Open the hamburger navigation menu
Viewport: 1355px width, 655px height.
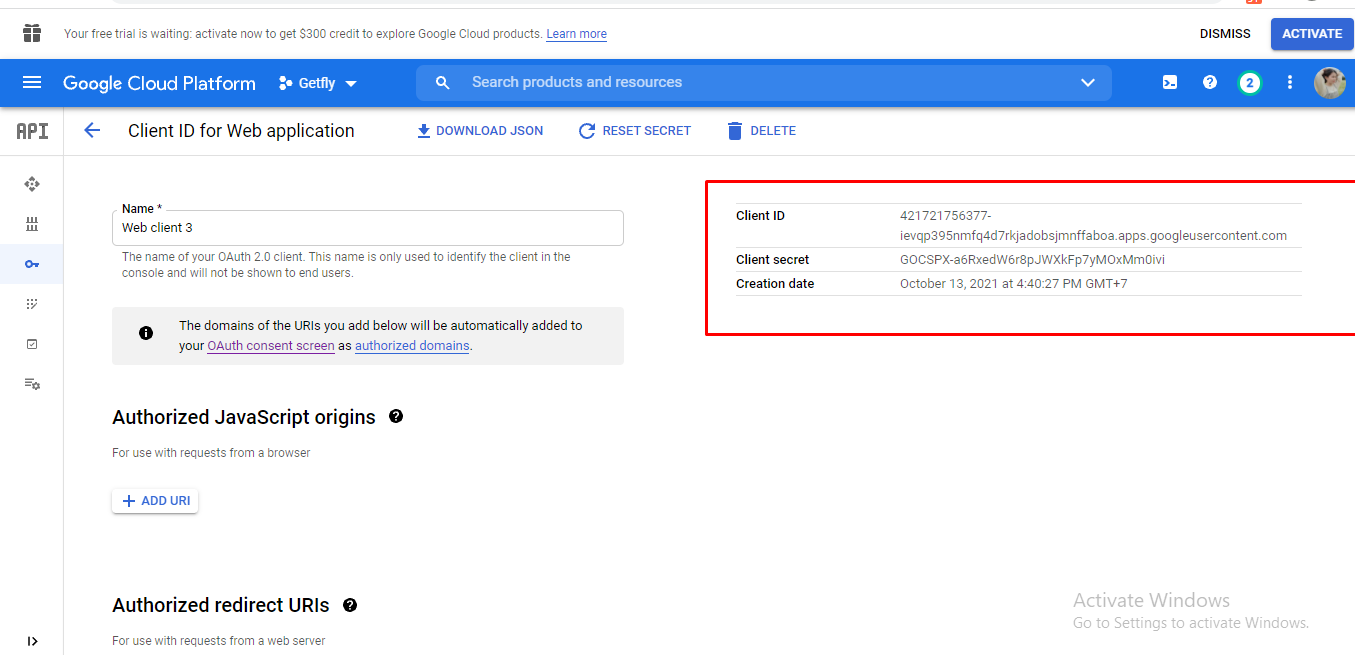coord(32,83)
